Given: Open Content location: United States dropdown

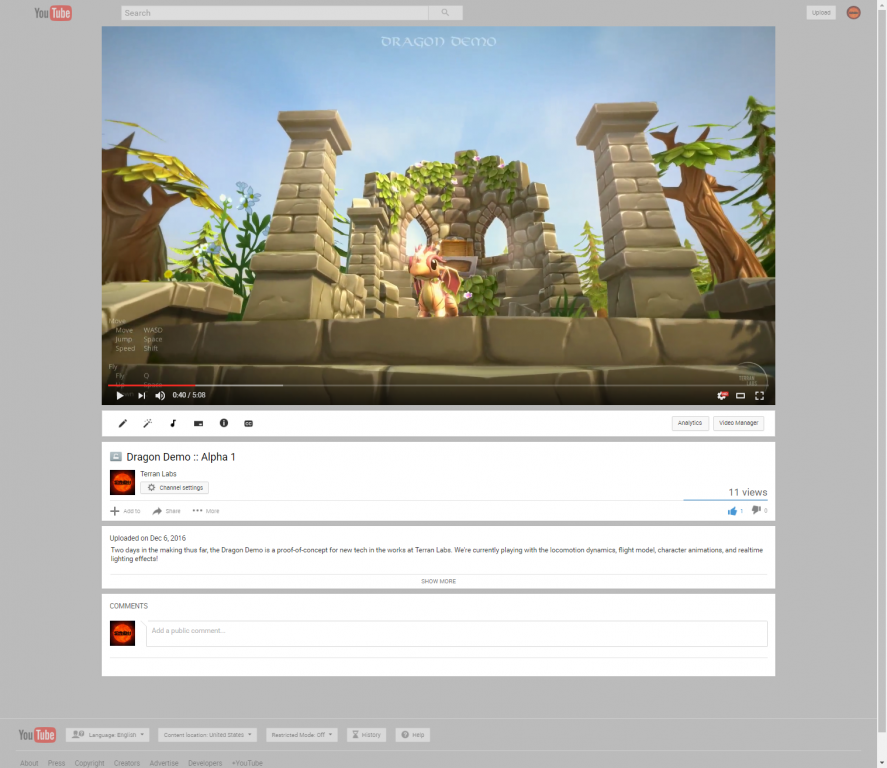Looking at the screenshot, I should pyautogui.click(x=208, y=735).
